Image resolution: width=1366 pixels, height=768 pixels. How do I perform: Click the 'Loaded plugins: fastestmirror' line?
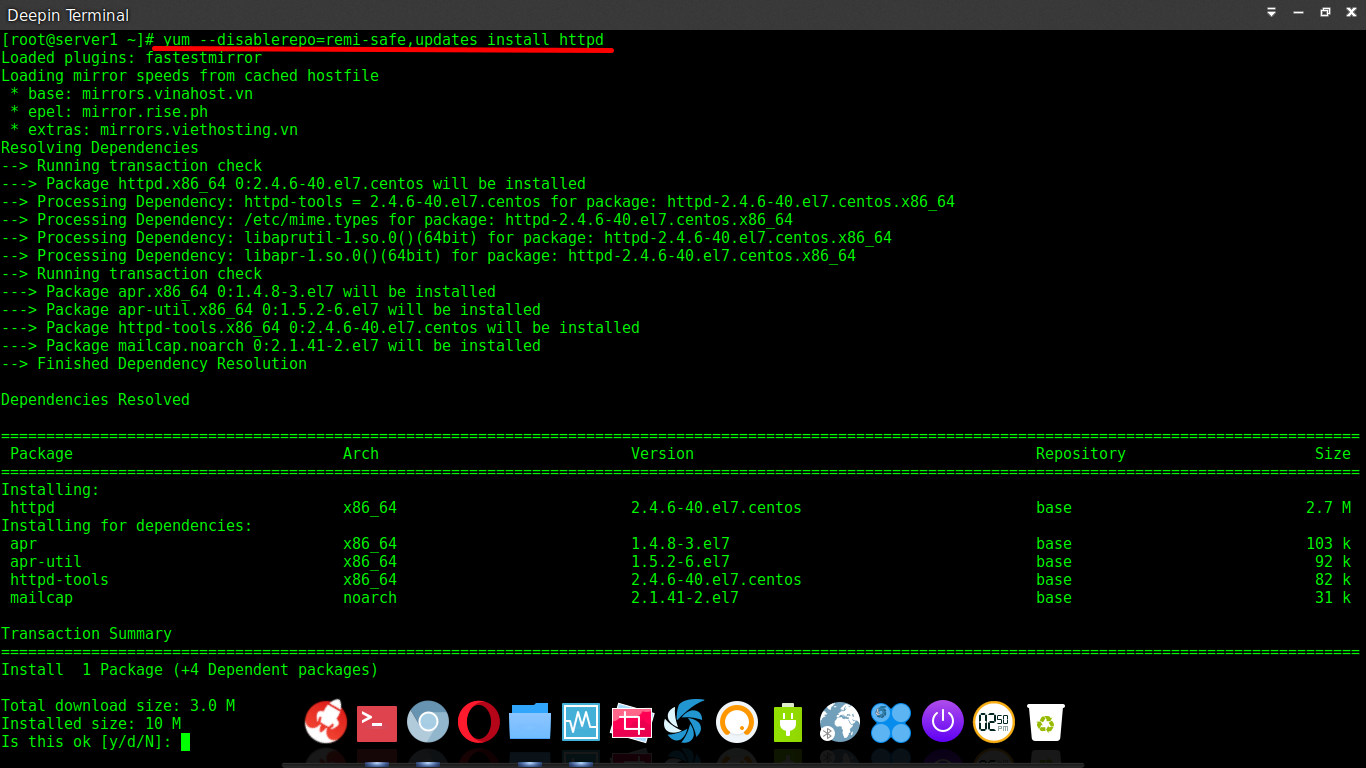click(131, 58)
